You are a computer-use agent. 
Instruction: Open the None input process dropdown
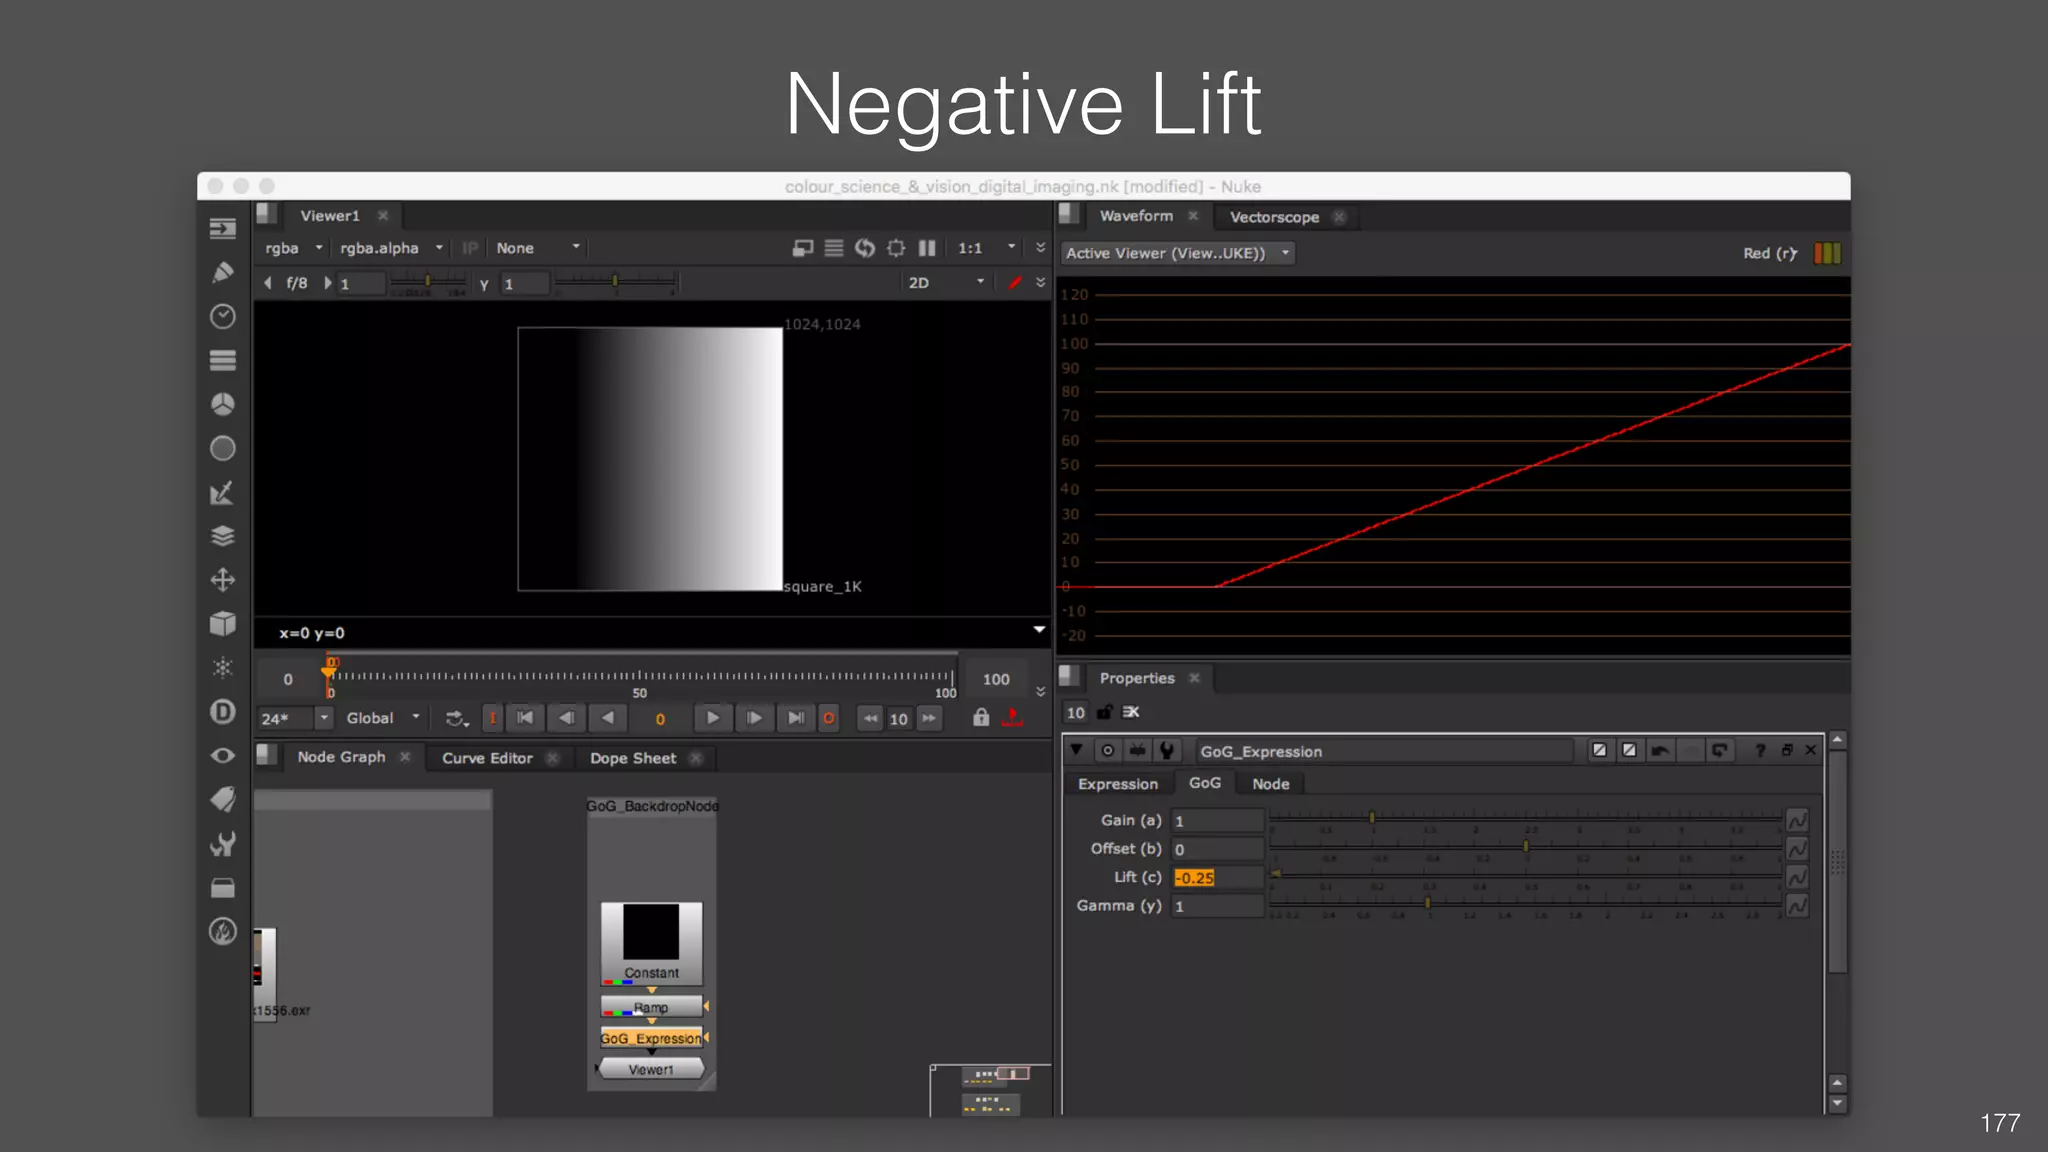[538, 248]
